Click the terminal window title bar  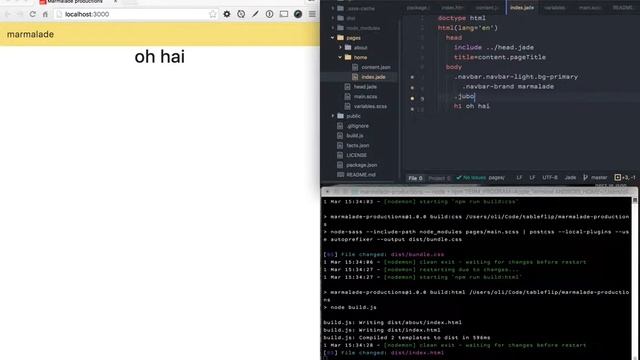click(479, 191)
